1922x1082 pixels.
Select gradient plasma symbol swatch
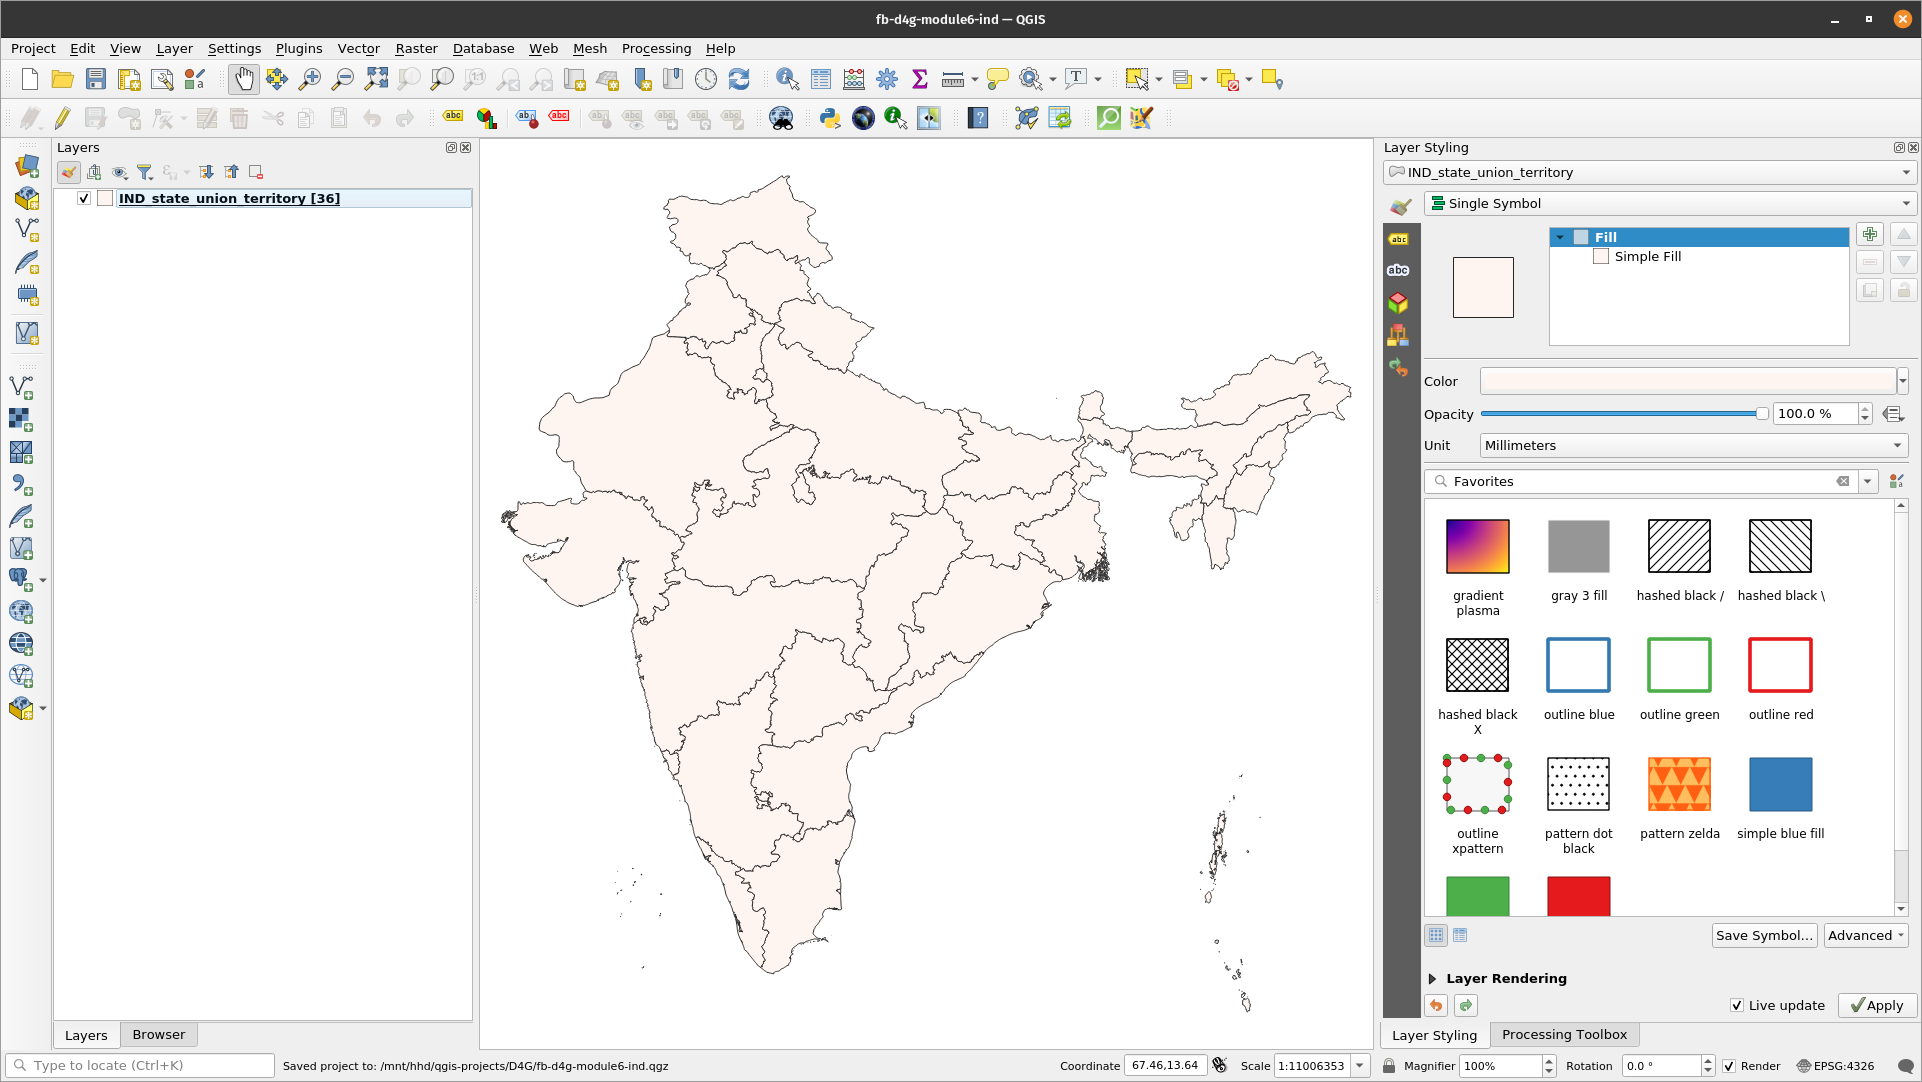pyautogui.click(x=1477, y=547)
